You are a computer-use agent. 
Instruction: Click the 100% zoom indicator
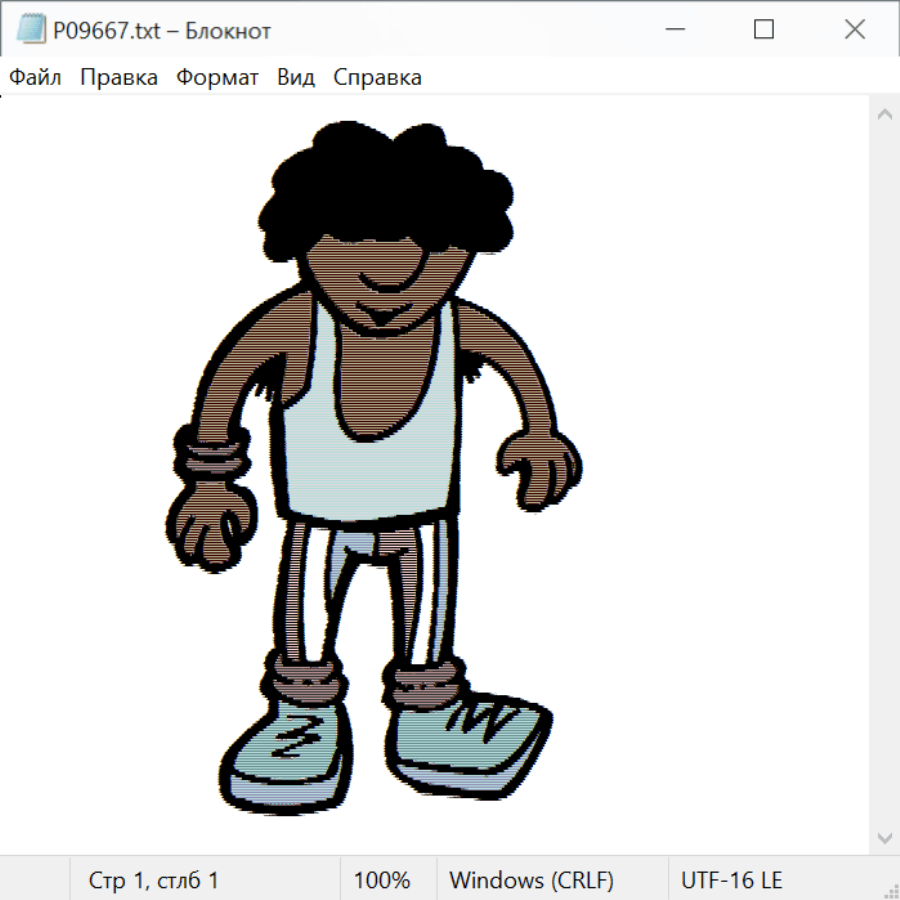[382, 881]
